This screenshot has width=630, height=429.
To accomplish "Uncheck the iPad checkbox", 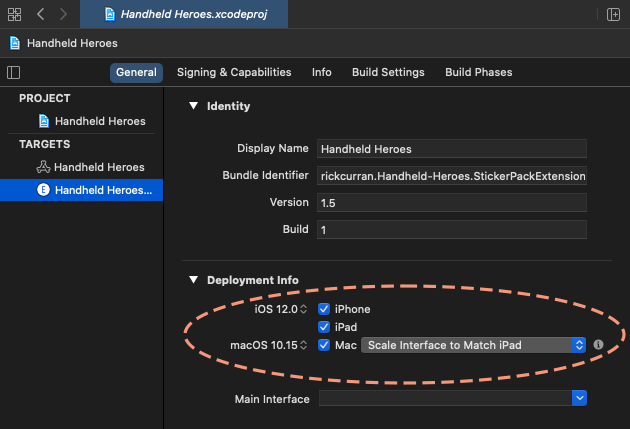I will click(x=324, y=327).
